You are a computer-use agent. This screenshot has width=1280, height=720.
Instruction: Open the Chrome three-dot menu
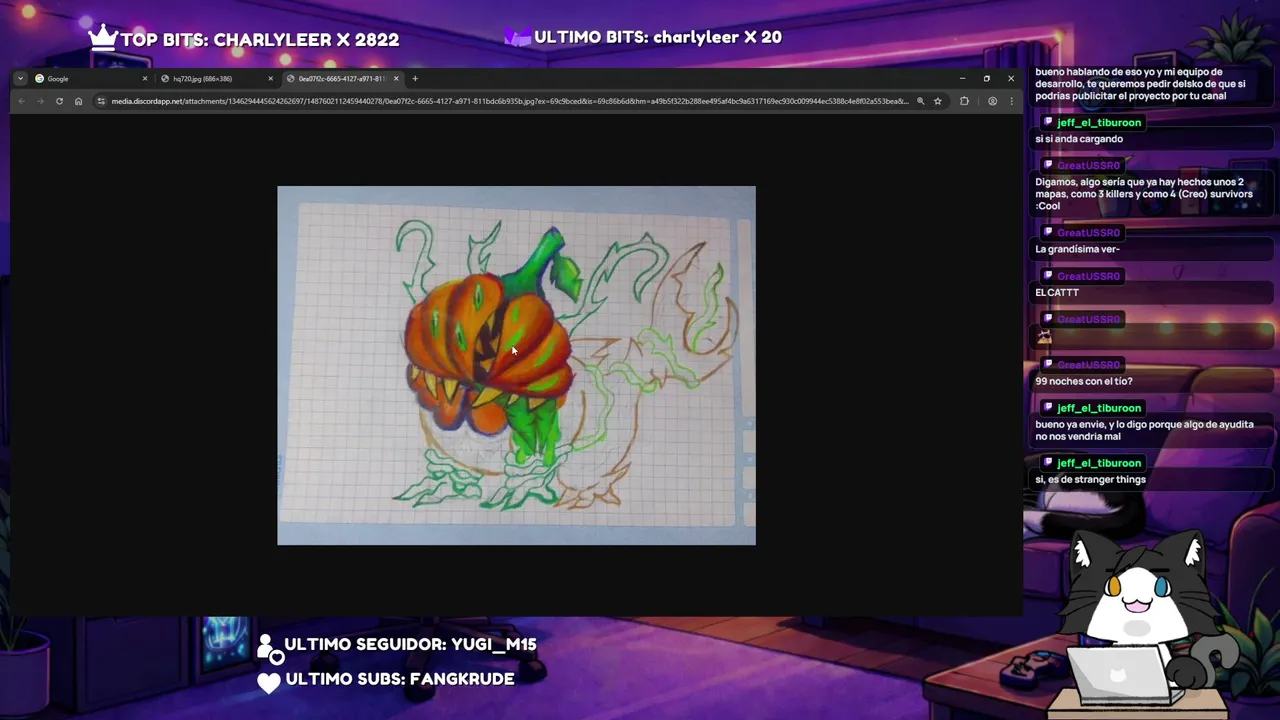(x=1011, y=101)
